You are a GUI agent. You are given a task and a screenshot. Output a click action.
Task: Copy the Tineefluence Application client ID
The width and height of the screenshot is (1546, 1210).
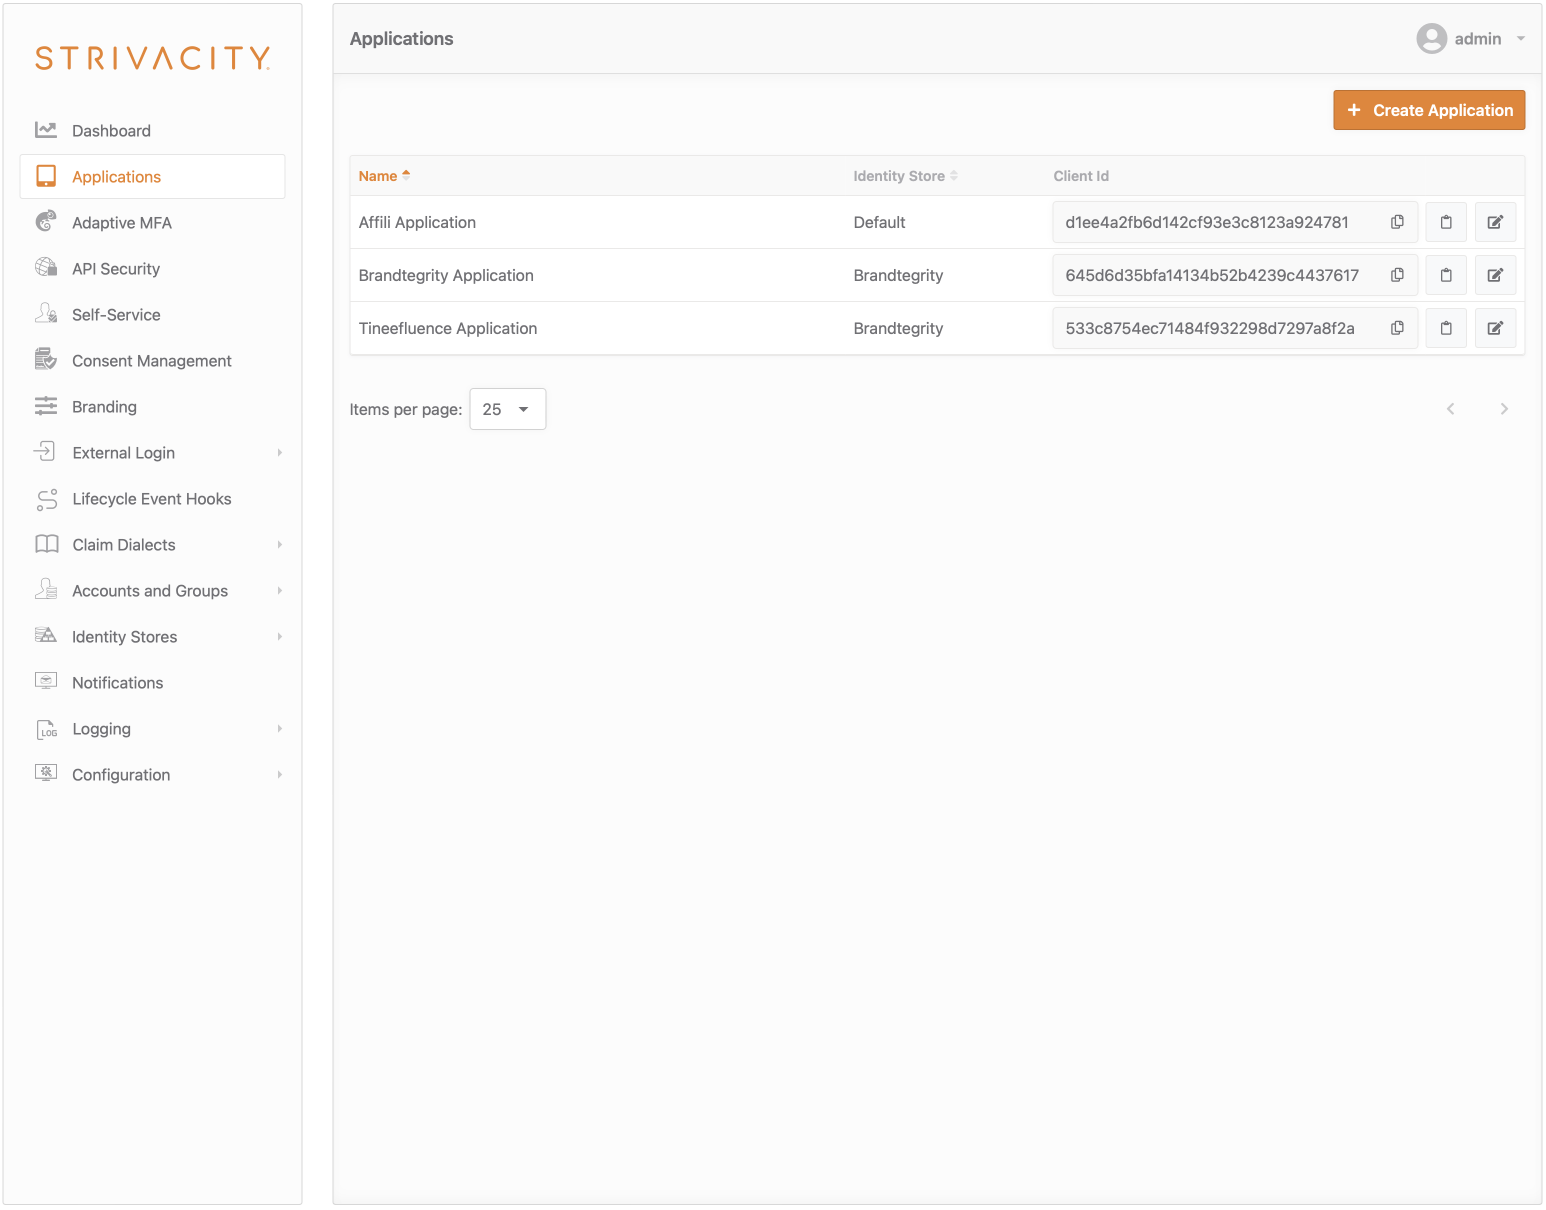(x=1397, y=328)
